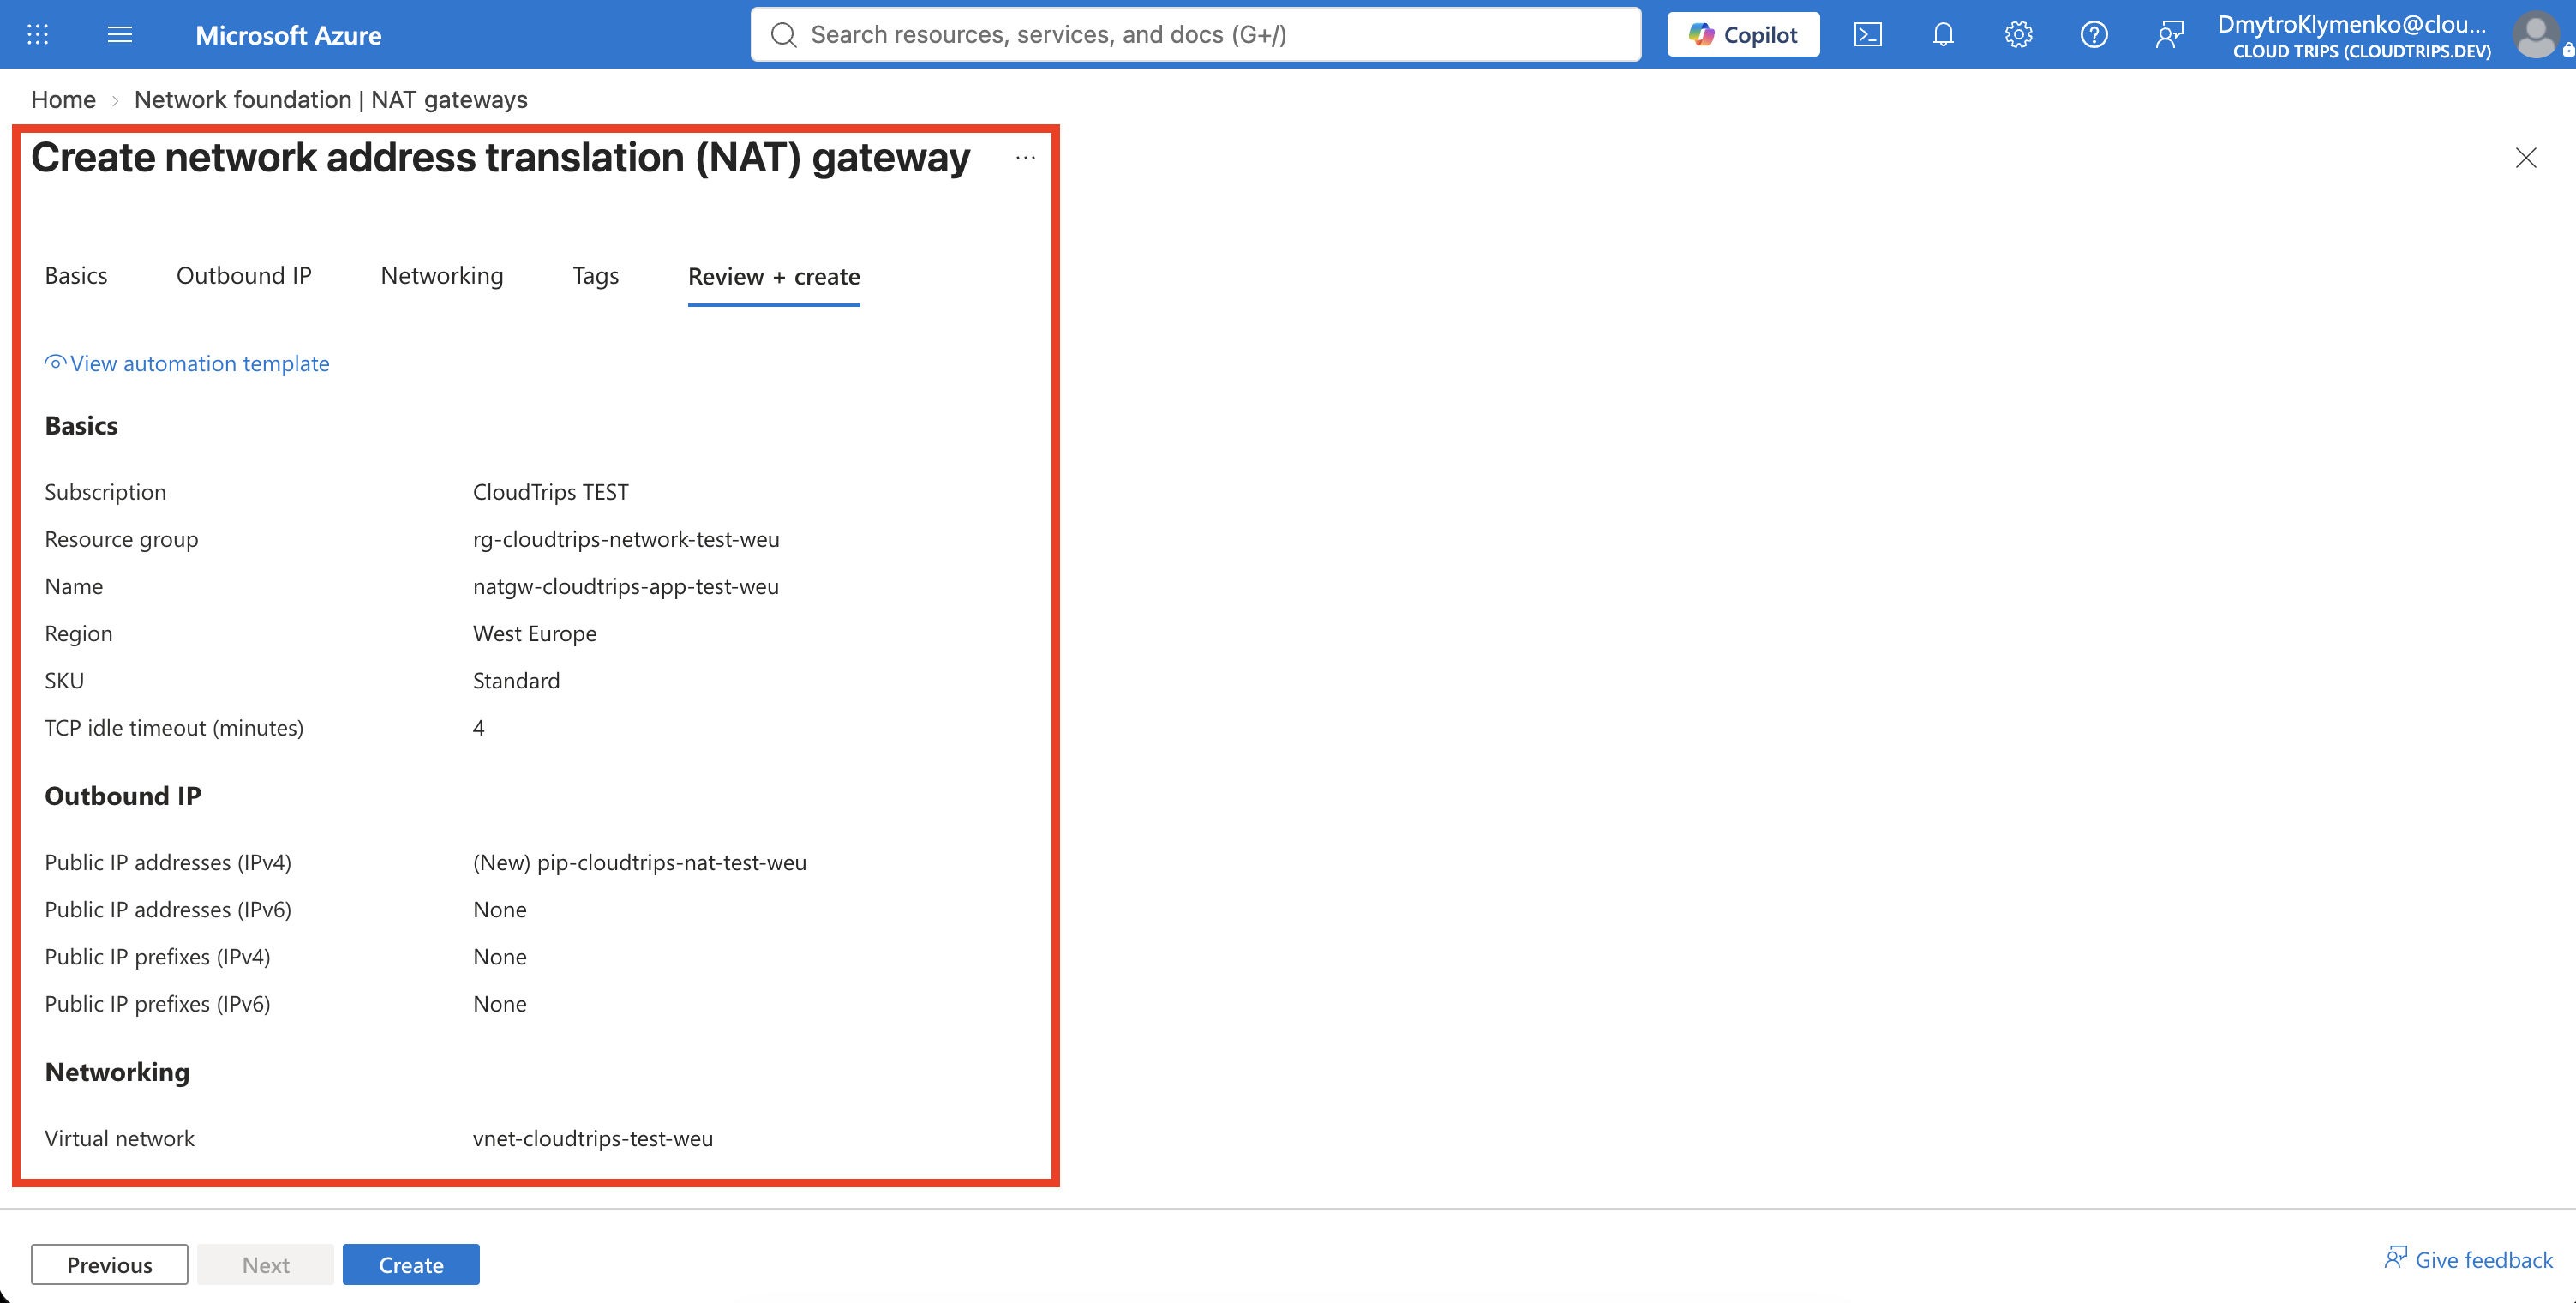2576x1303 pixels.
Task: Switch to the Outbound IP tab
Action: [x=244, y=276]
